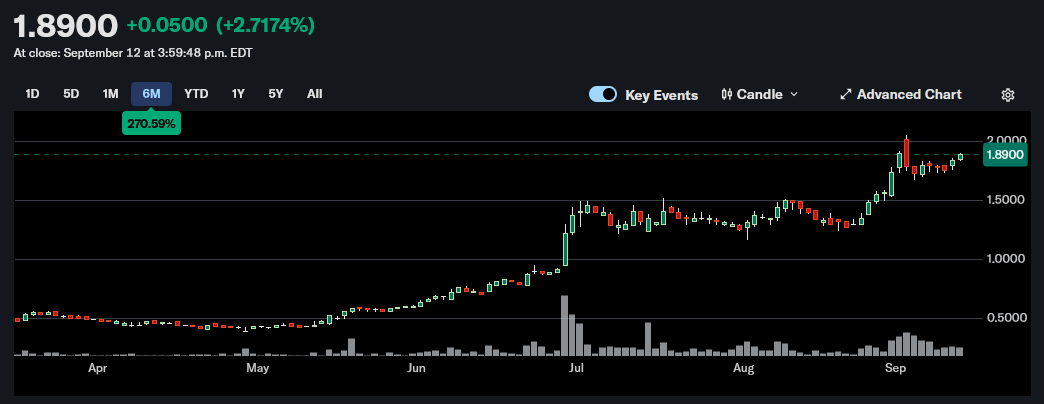
Task: Click the candlestick icon next to Candle
Action: coord(726,95)
